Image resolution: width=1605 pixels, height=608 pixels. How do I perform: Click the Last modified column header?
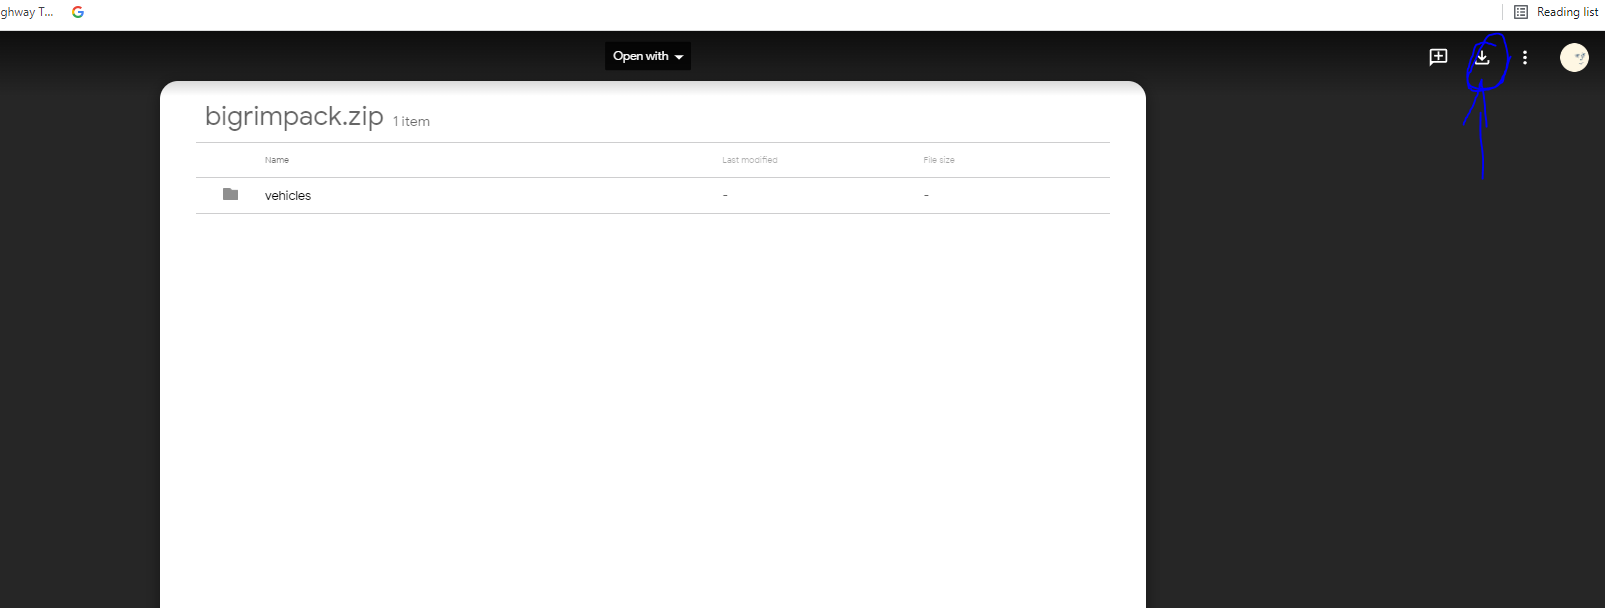pos(750,160)
